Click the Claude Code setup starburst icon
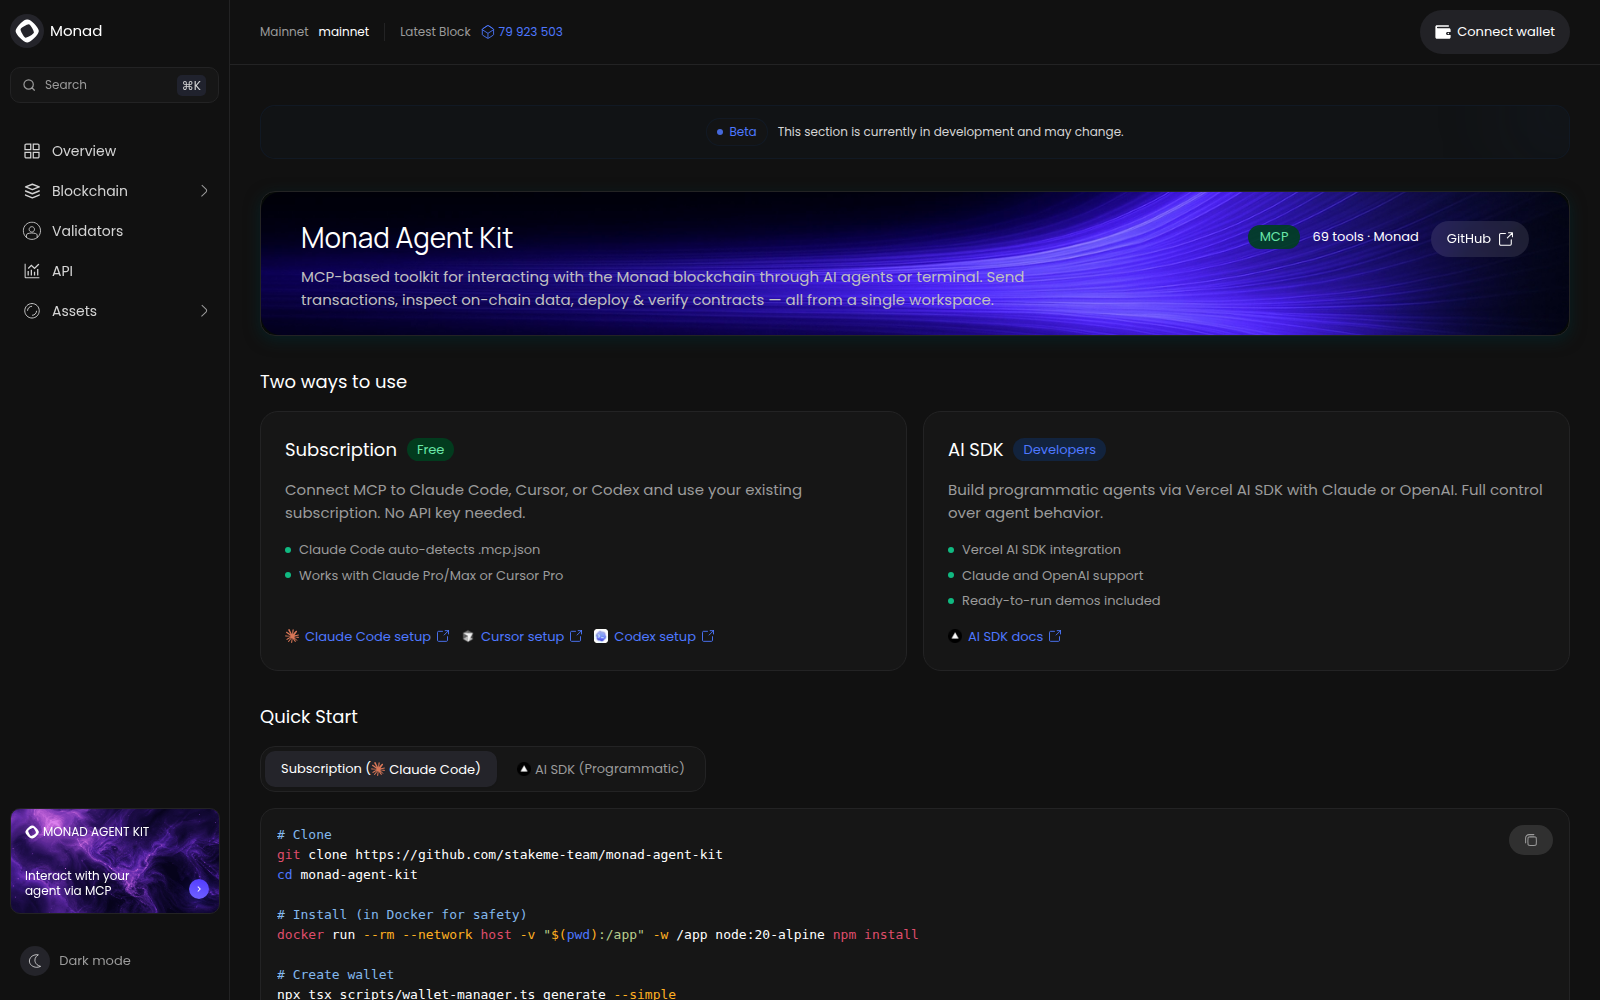Viewport: 1600px width, 1000px height. pyautogui.click(x=292, y=636)
